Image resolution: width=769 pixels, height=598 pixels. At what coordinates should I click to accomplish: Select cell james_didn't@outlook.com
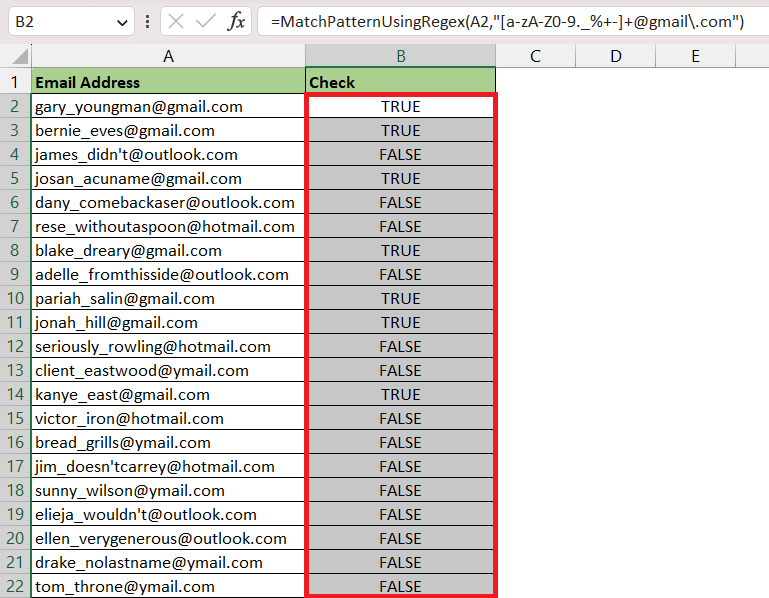click(168, 154)
